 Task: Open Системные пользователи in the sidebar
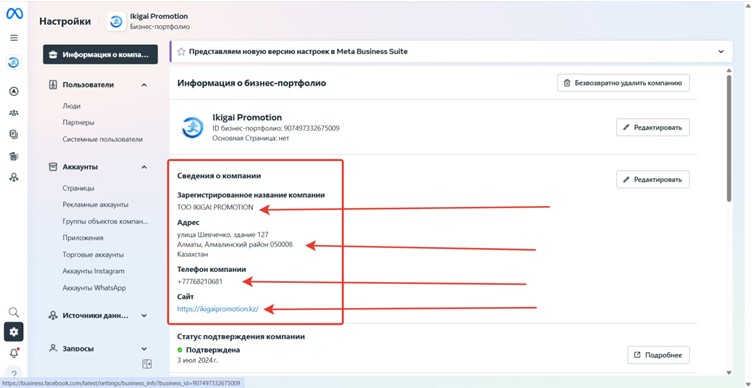point(103,139)
